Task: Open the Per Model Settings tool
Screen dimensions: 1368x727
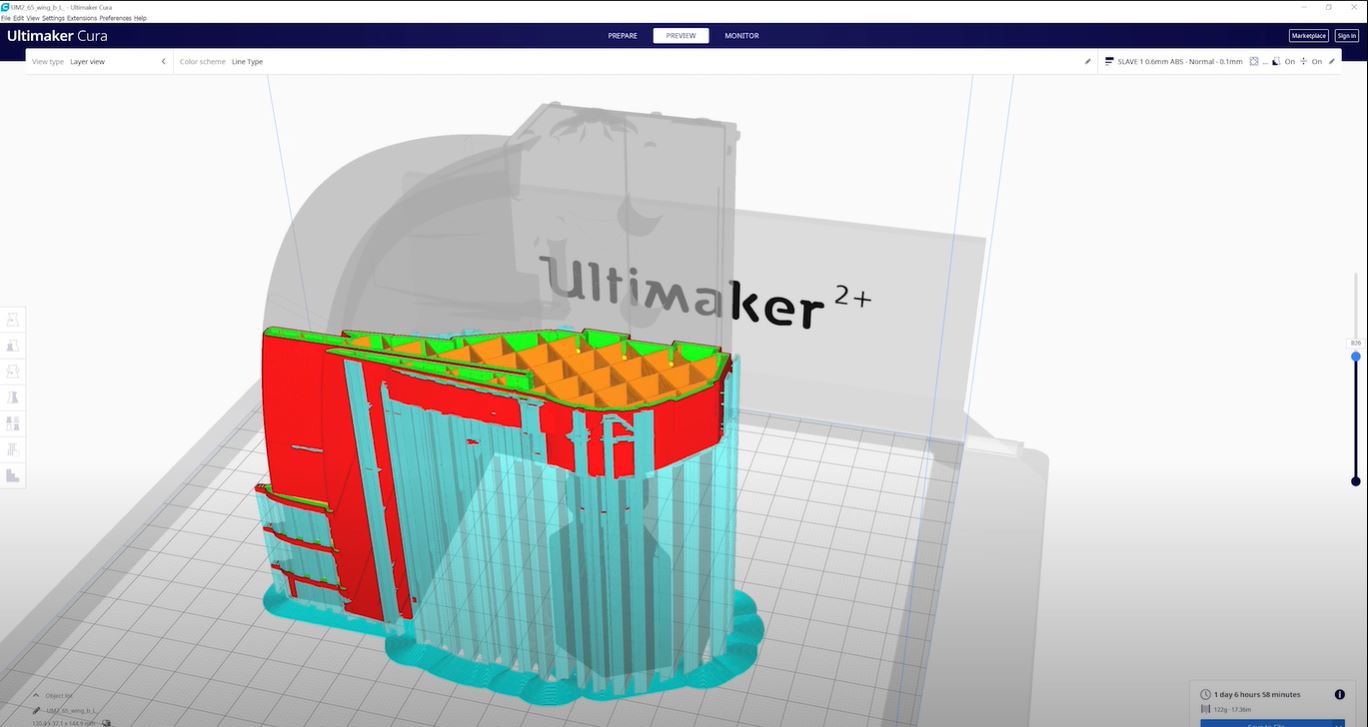Action: (13, 424)
